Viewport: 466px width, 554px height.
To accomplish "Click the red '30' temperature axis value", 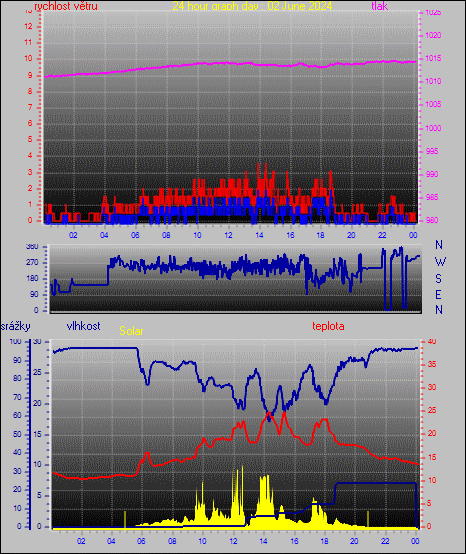I will click(432, 387).
